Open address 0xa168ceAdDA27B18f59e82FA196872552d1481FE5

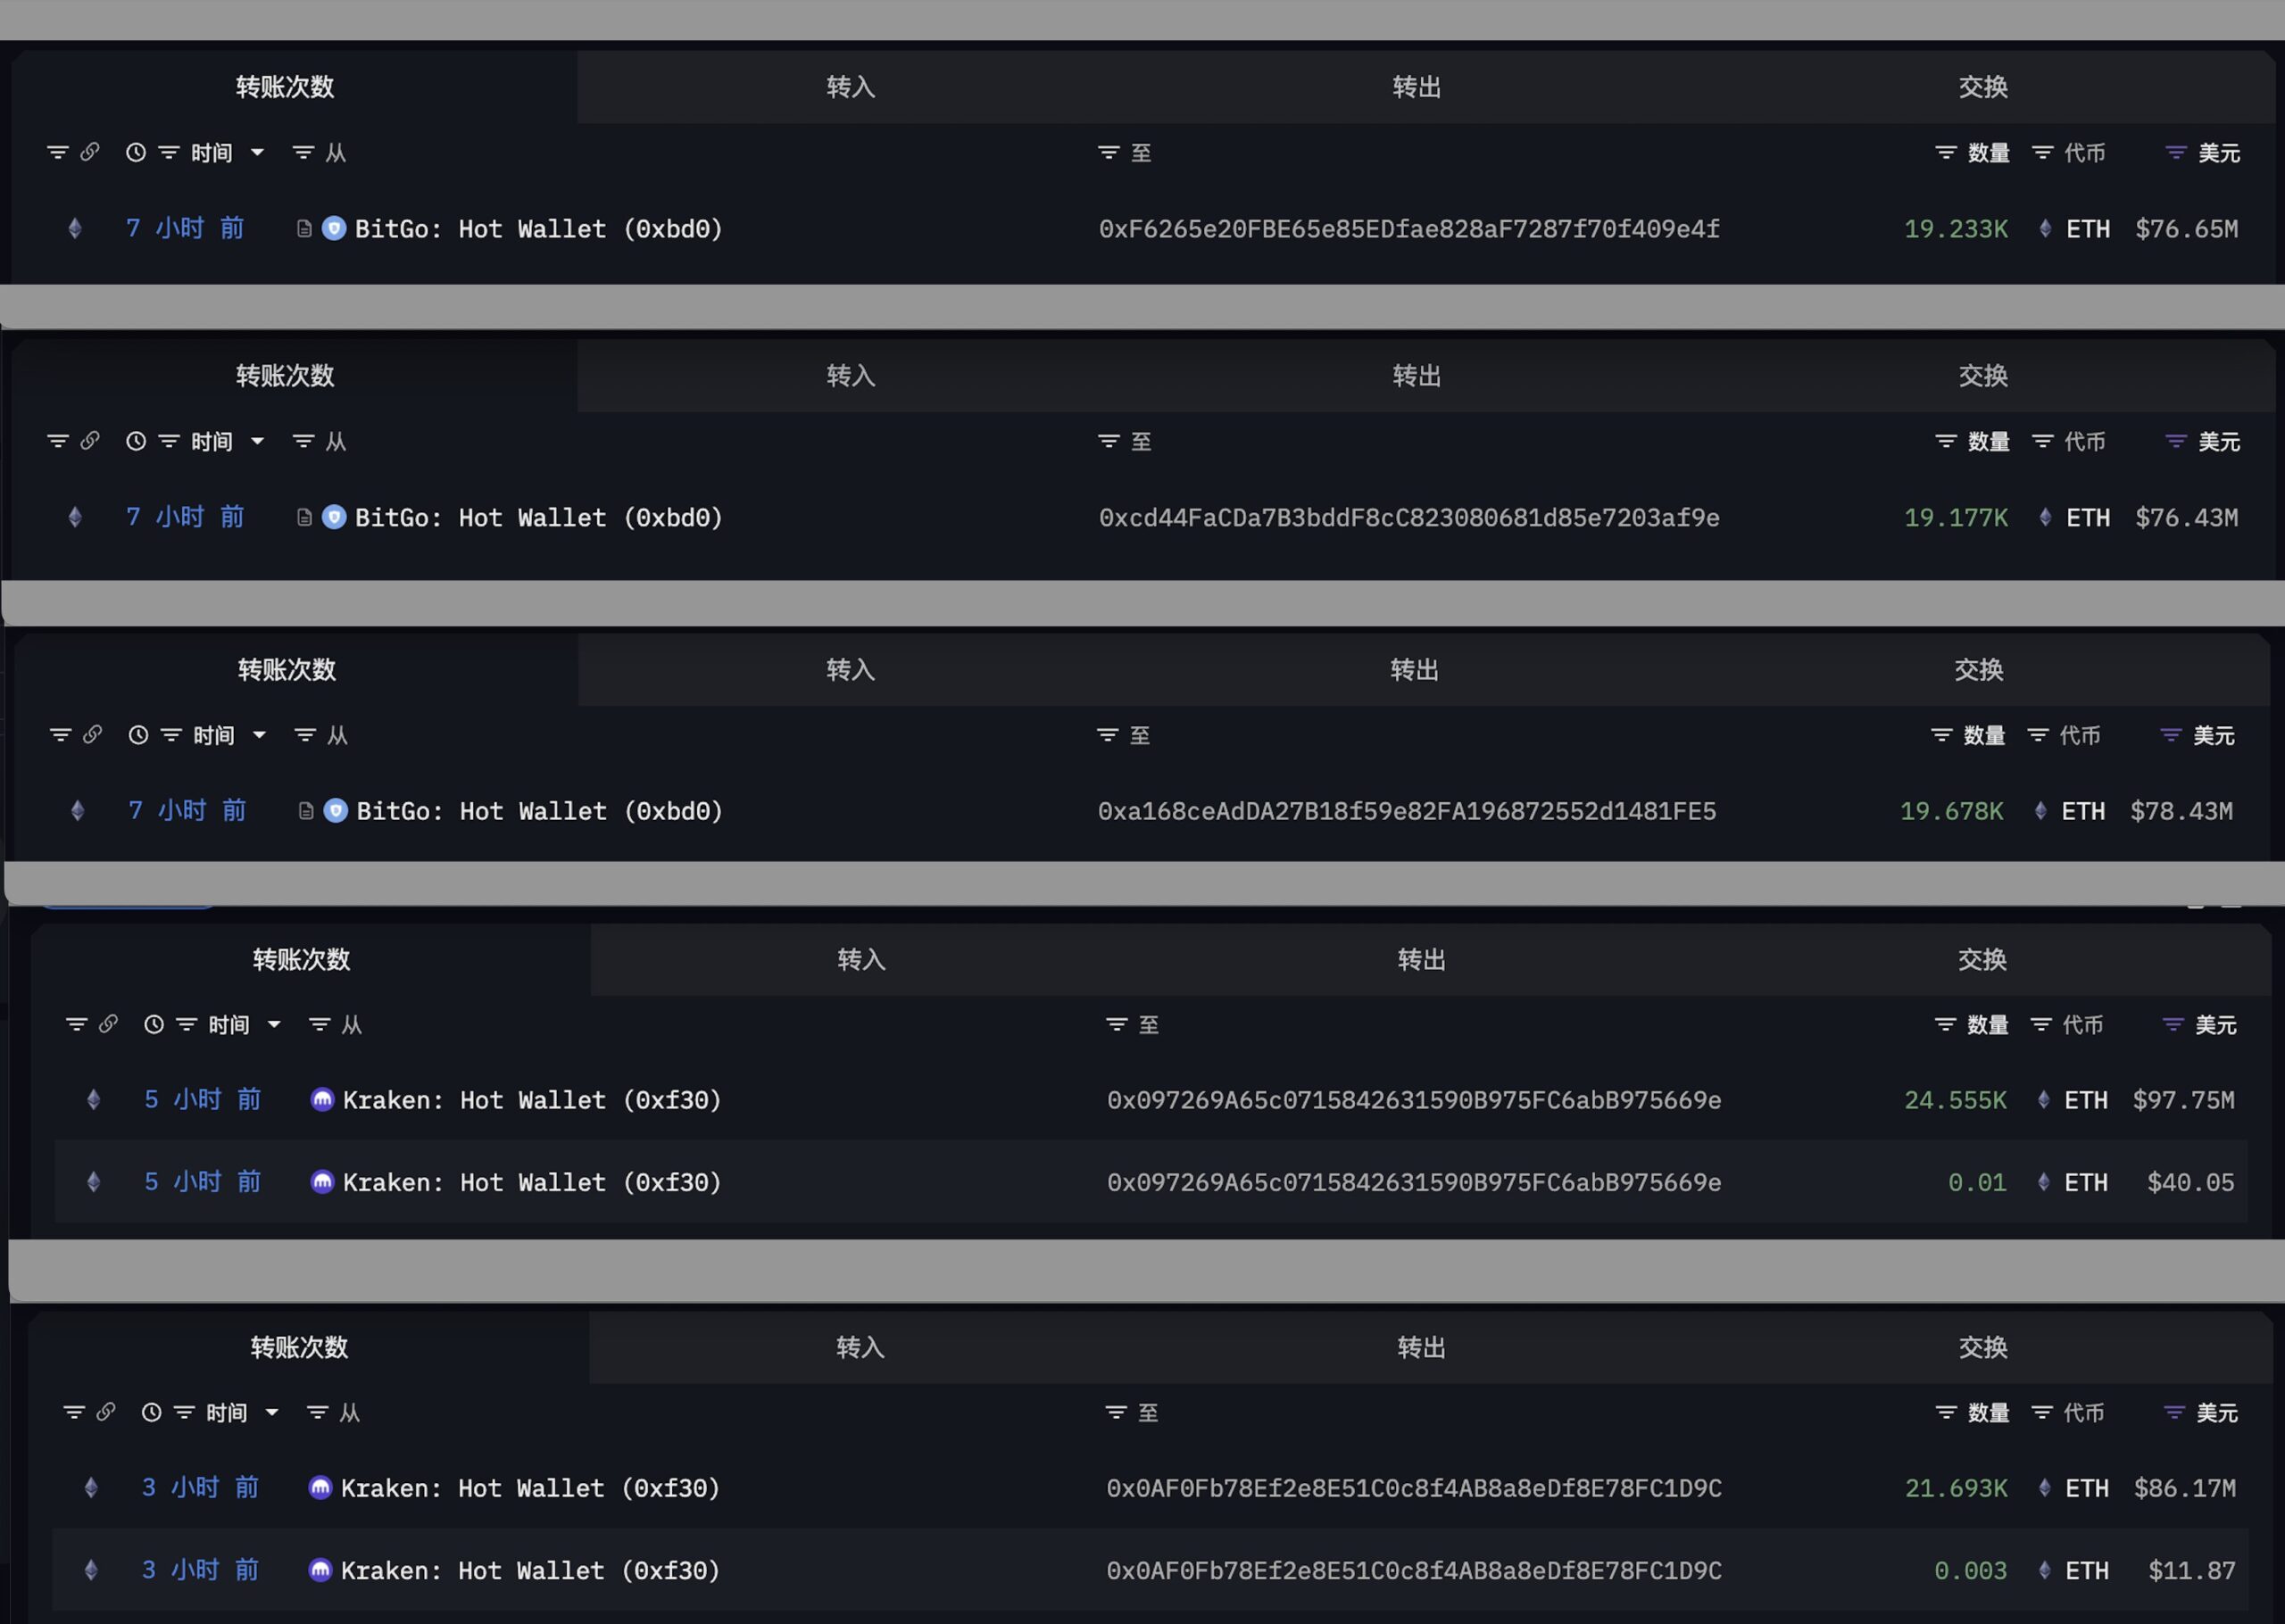coord(1407,811)
